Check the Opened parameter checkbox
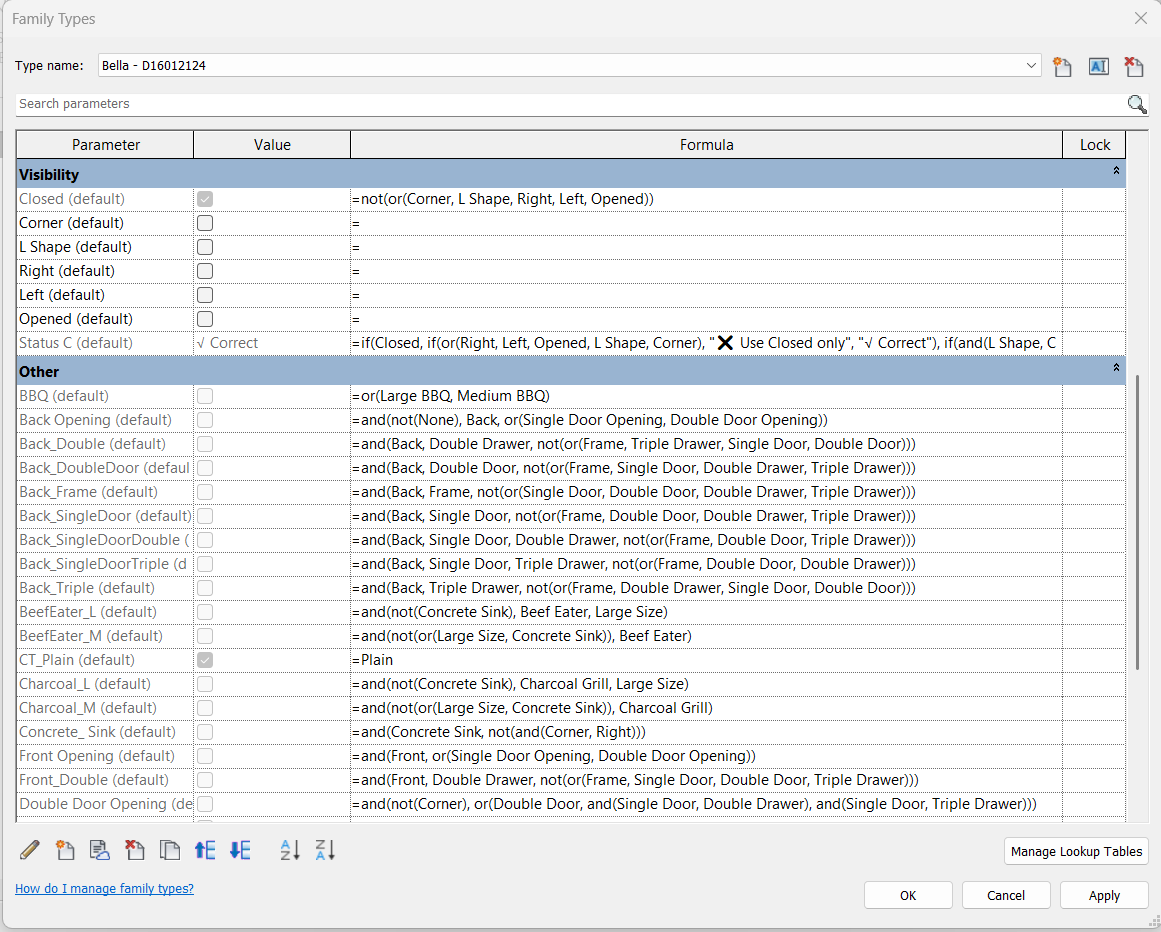The width and height of the screenshot is (1161, 932). point(205,319)
